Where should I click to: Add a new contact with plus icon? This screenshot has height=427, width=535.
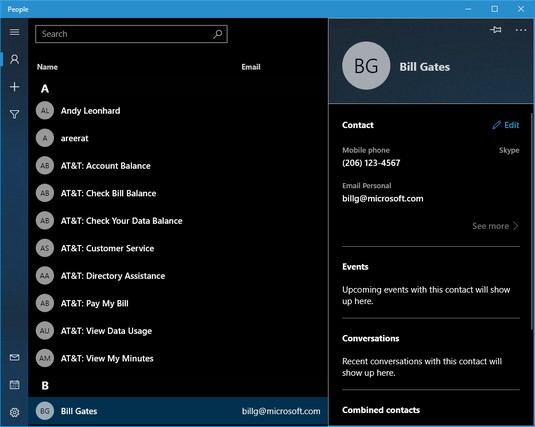14,87
